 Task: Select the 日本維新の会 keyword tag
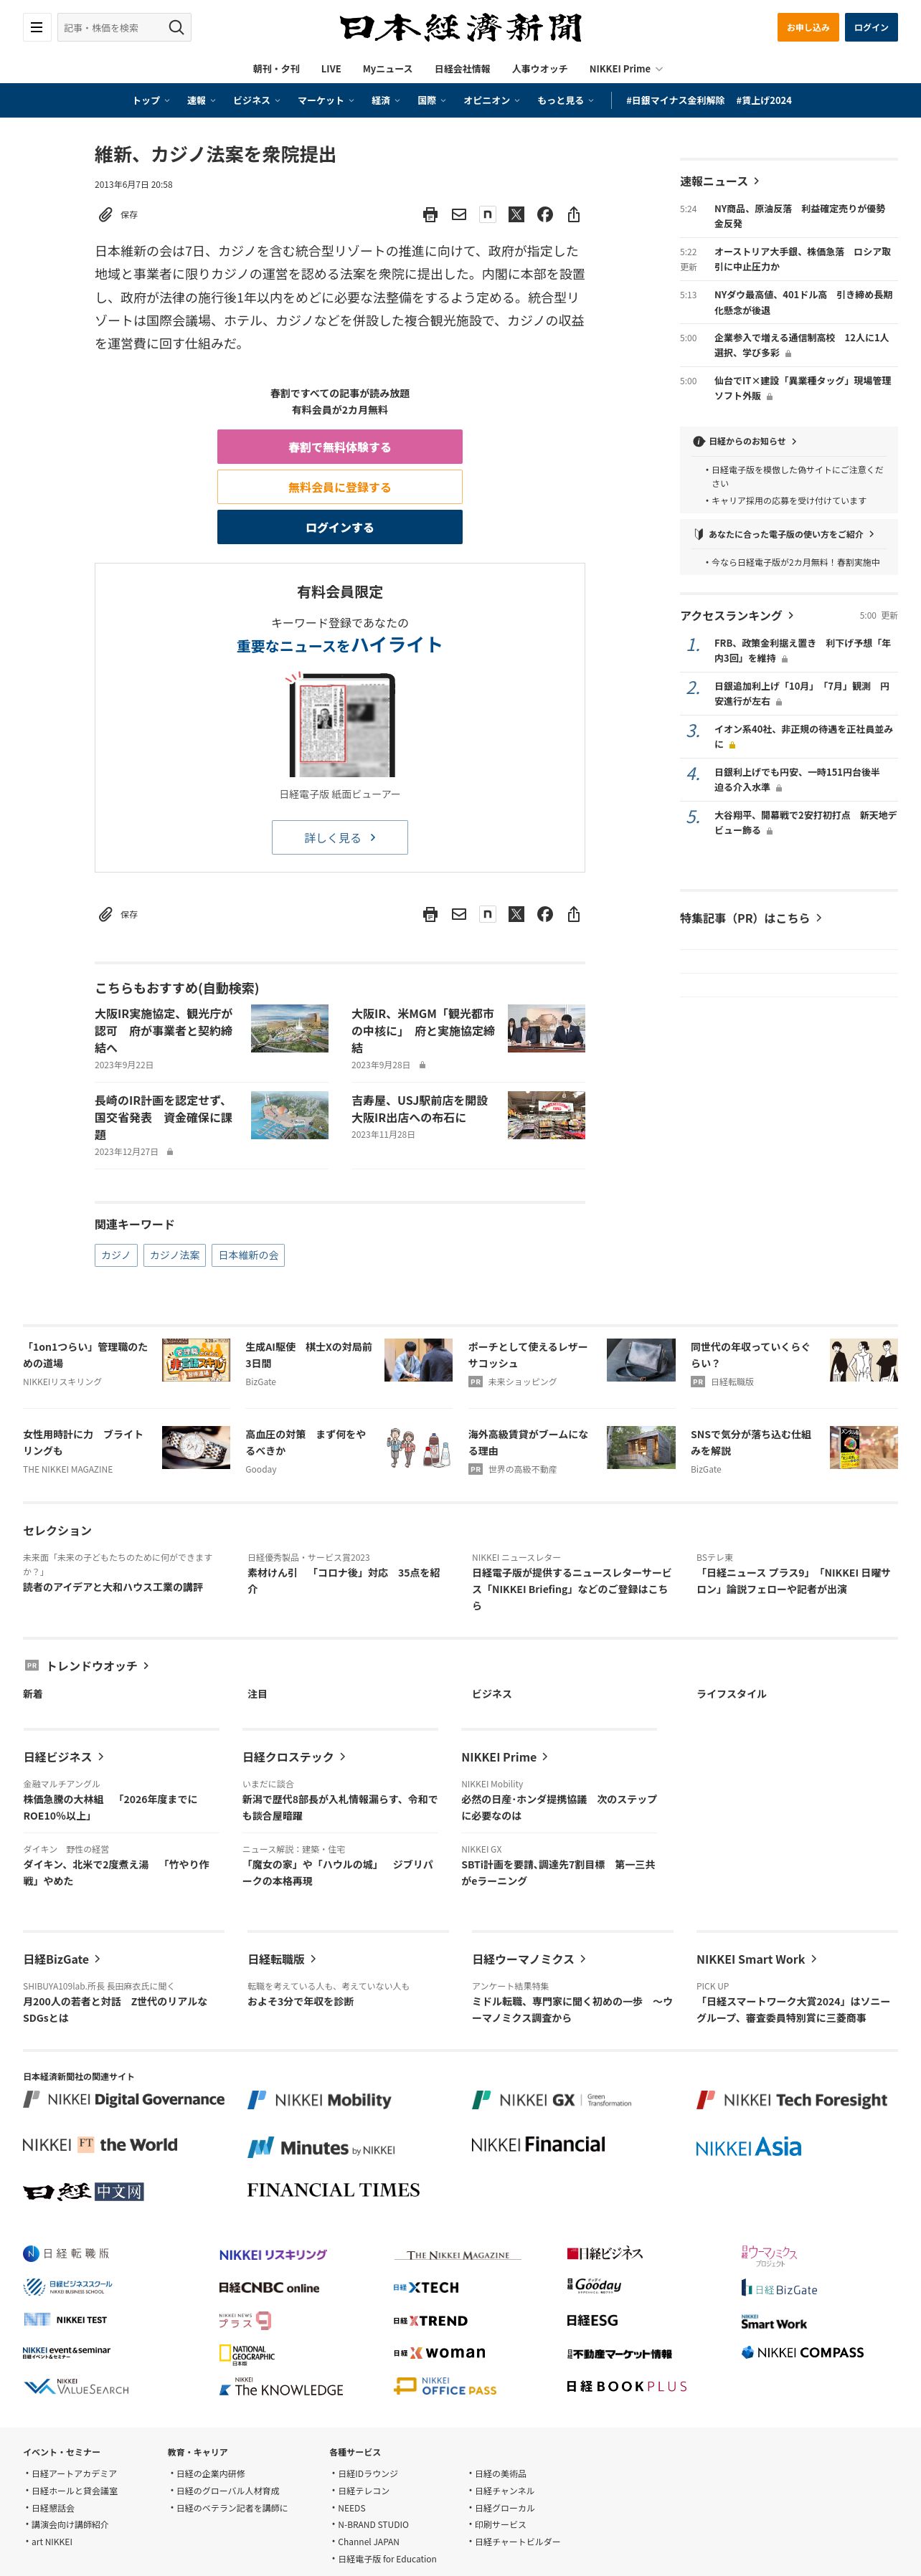click(x=249, y=1255)
